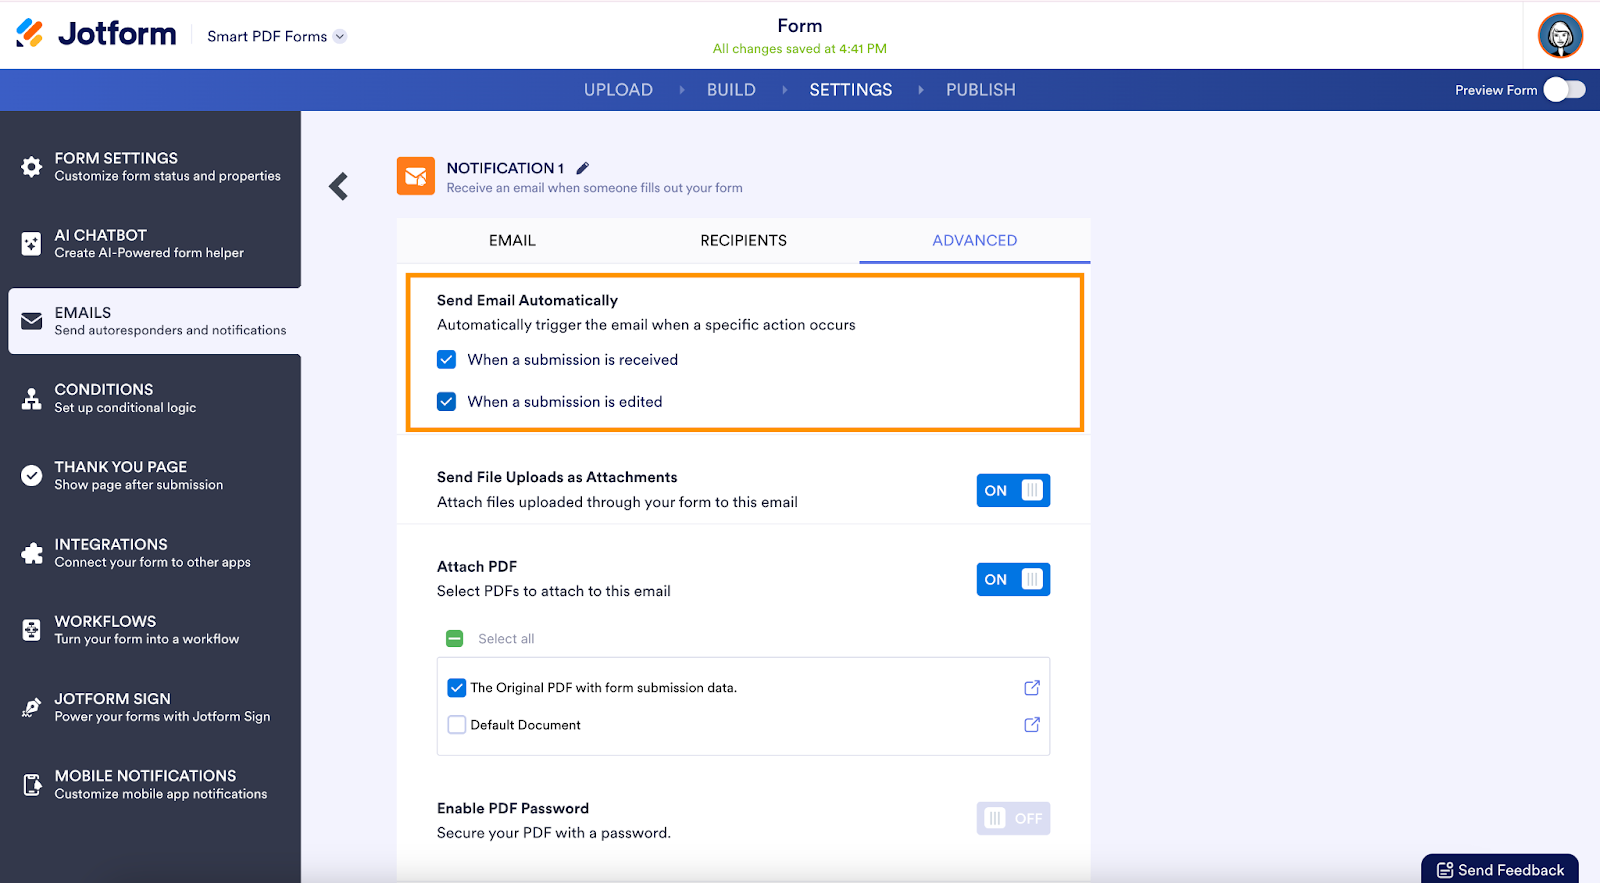Check the Default Document checkbox
Screen dimensions: 1600x883
[x=457, y=725]
